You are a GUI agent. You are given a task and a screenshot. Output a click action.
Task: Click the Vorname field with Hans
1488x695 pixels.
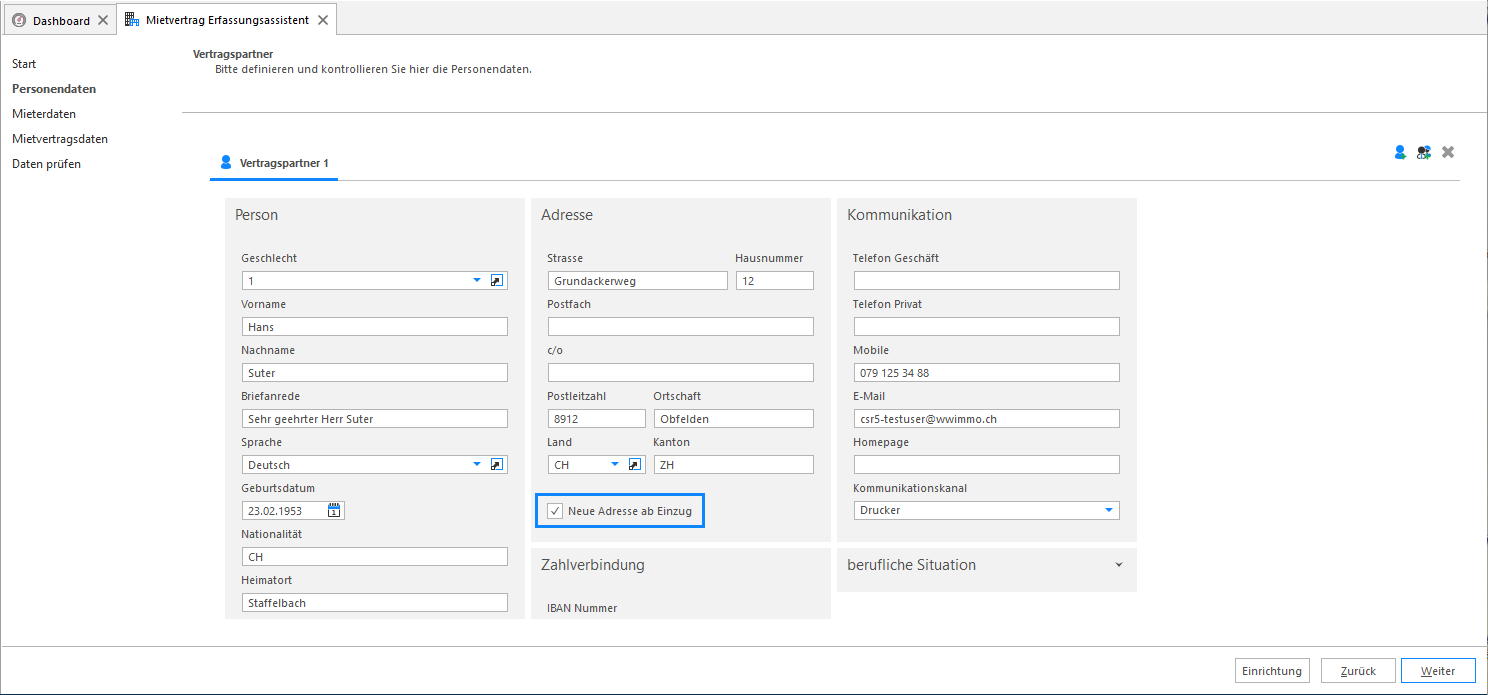(x=375, y=327)
